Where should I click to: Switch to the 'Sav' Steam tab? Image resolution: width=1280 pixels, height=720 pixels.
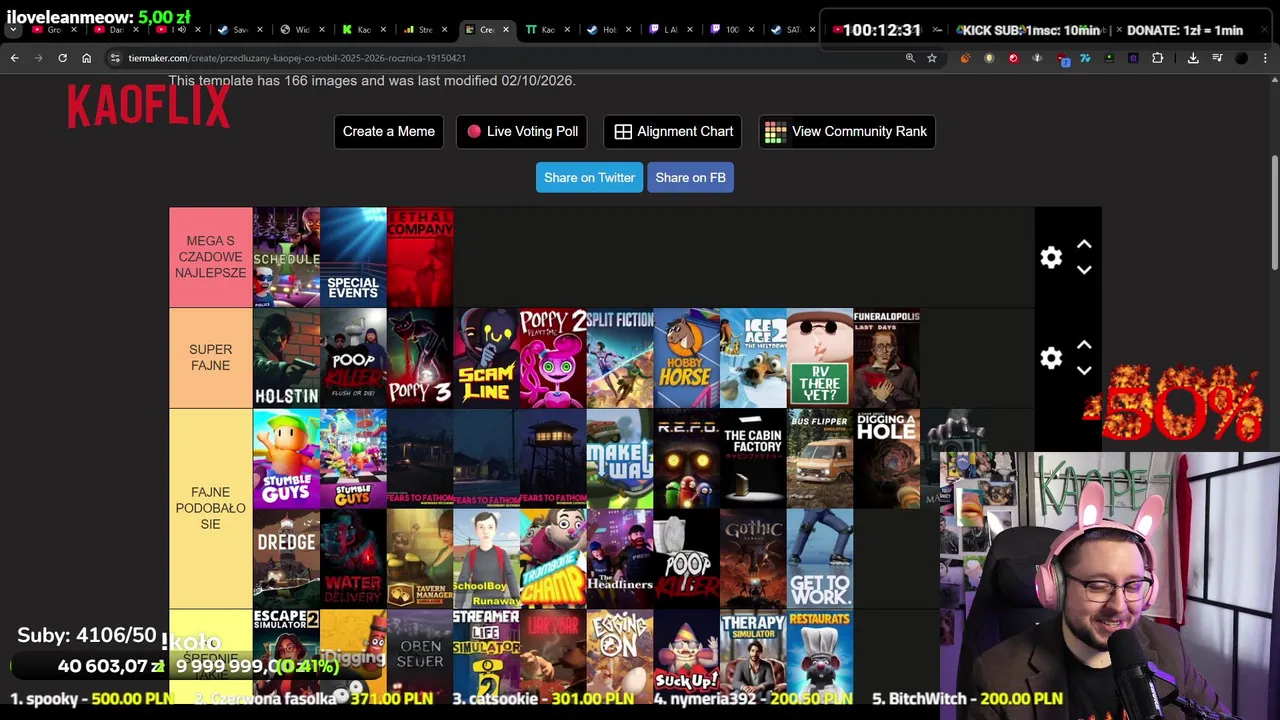[240, 30]
